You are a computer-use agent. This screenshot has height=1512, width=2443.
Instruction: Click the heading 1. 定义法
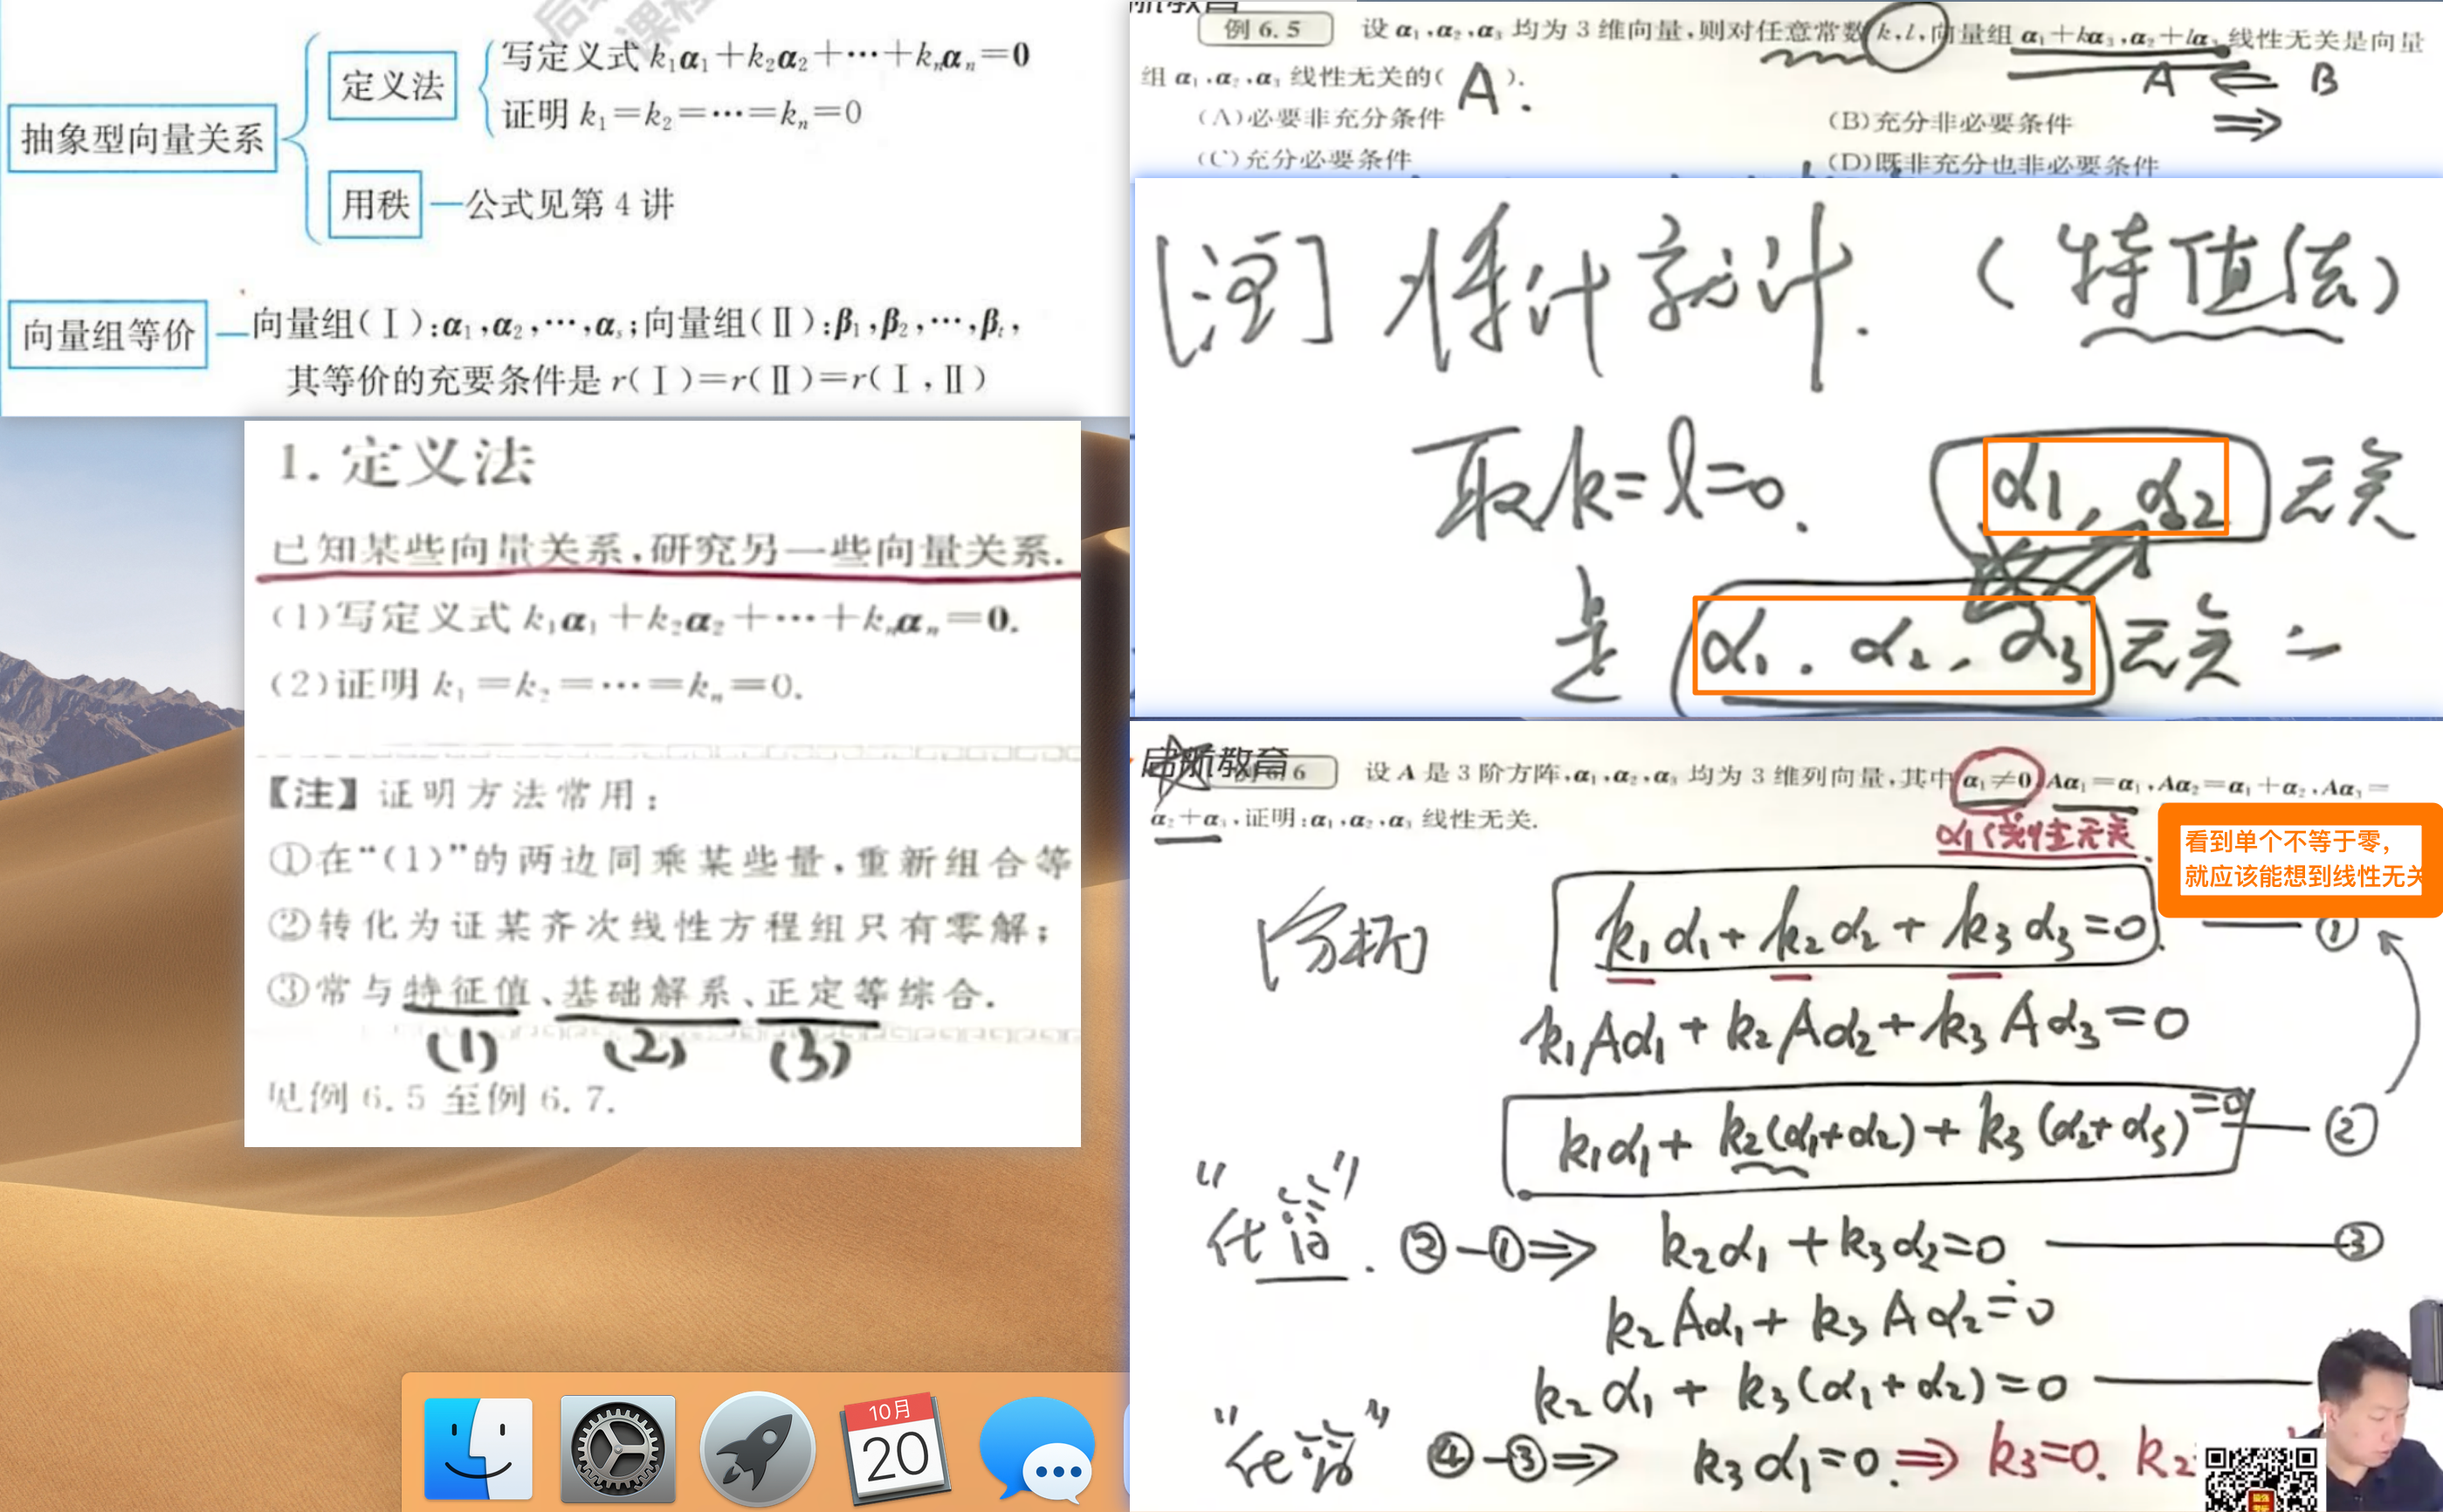(407, 463)
